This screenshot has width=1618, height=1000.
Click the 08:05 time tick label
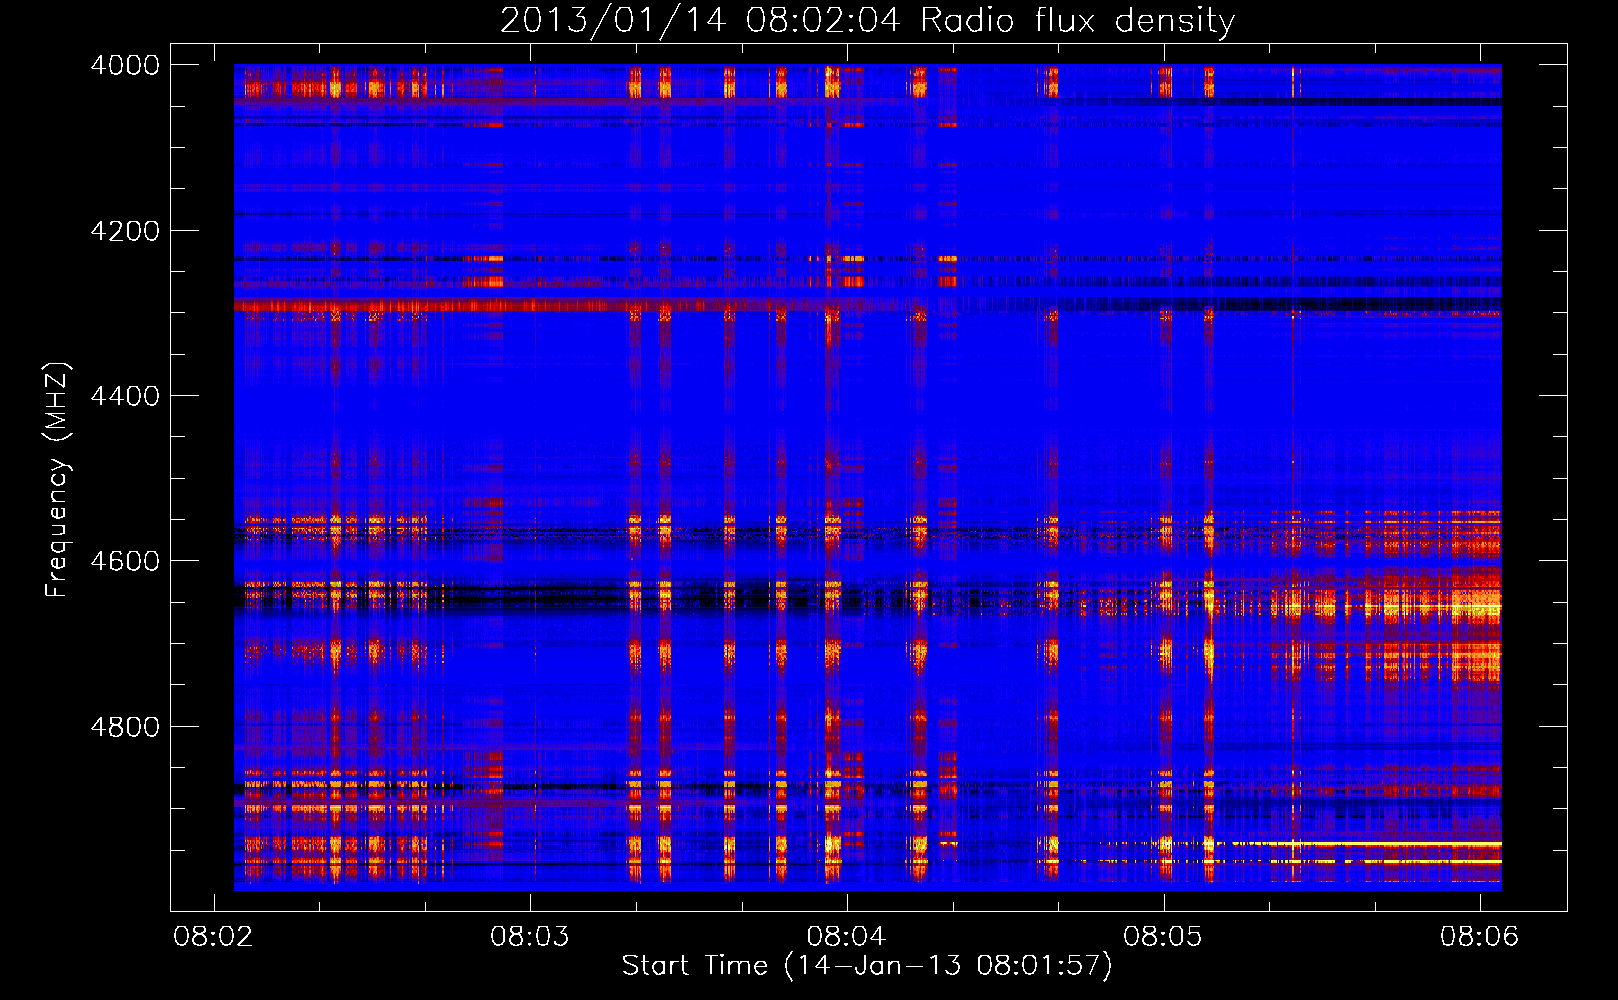pos(1163,937)
